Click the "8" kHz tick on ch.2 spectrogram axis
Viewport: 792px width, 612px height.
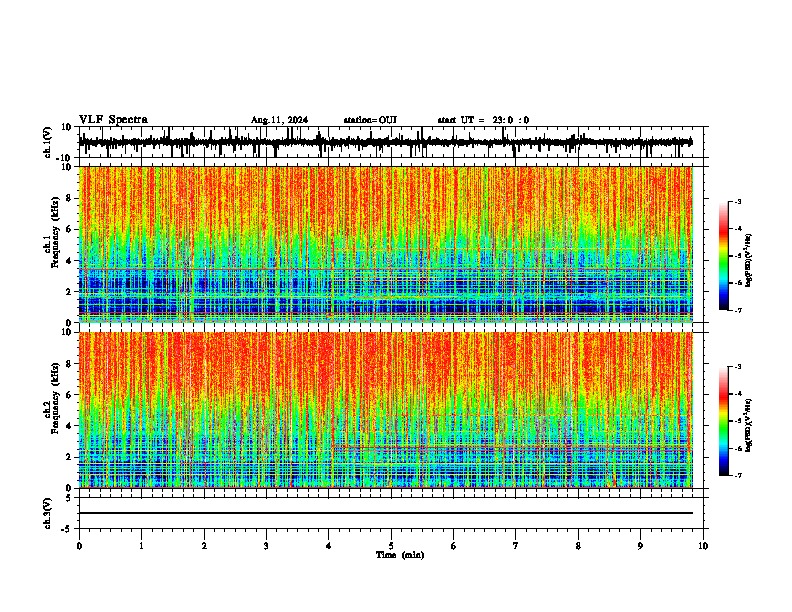click(69, 364)
